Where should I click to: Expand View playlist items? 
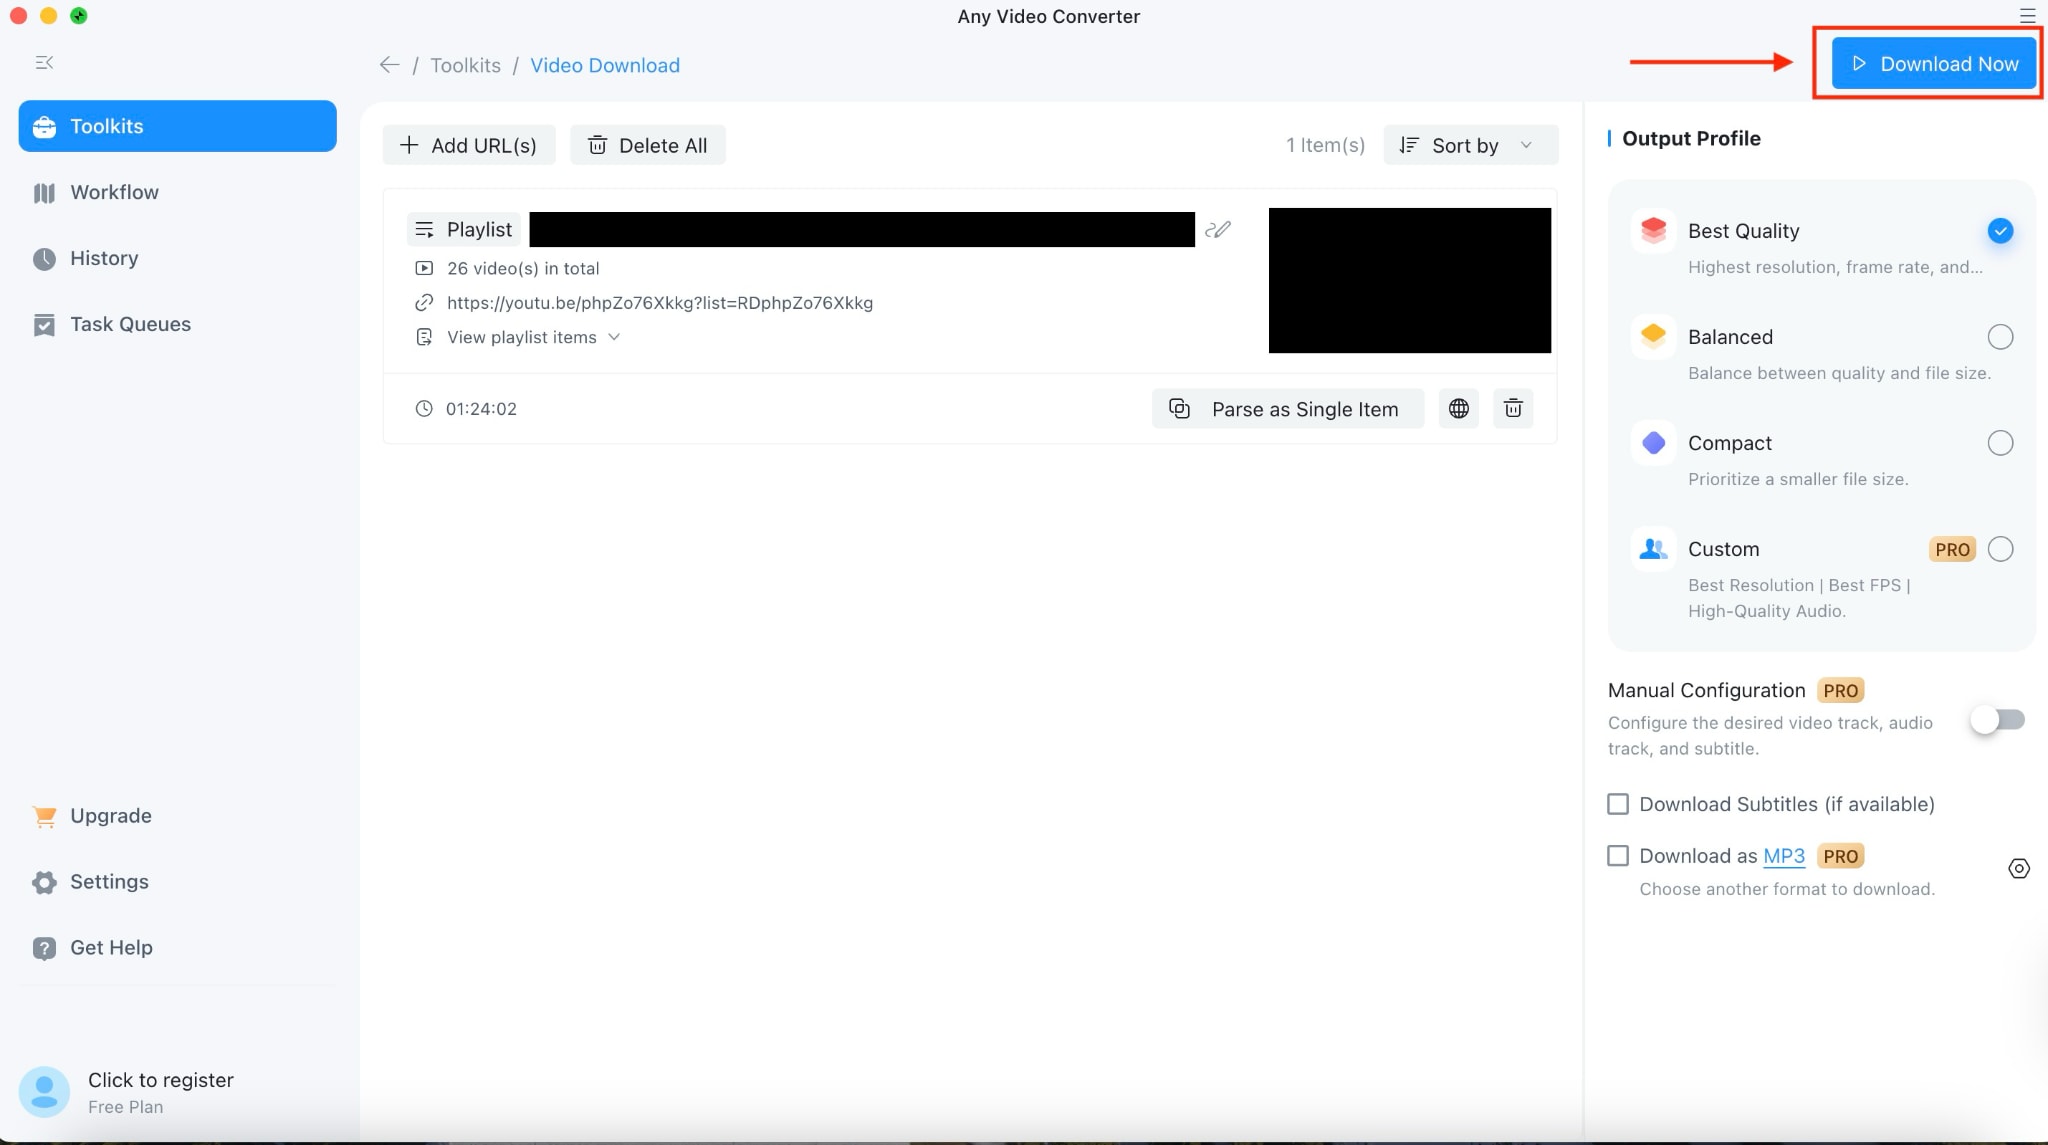(x=533, y=337)
